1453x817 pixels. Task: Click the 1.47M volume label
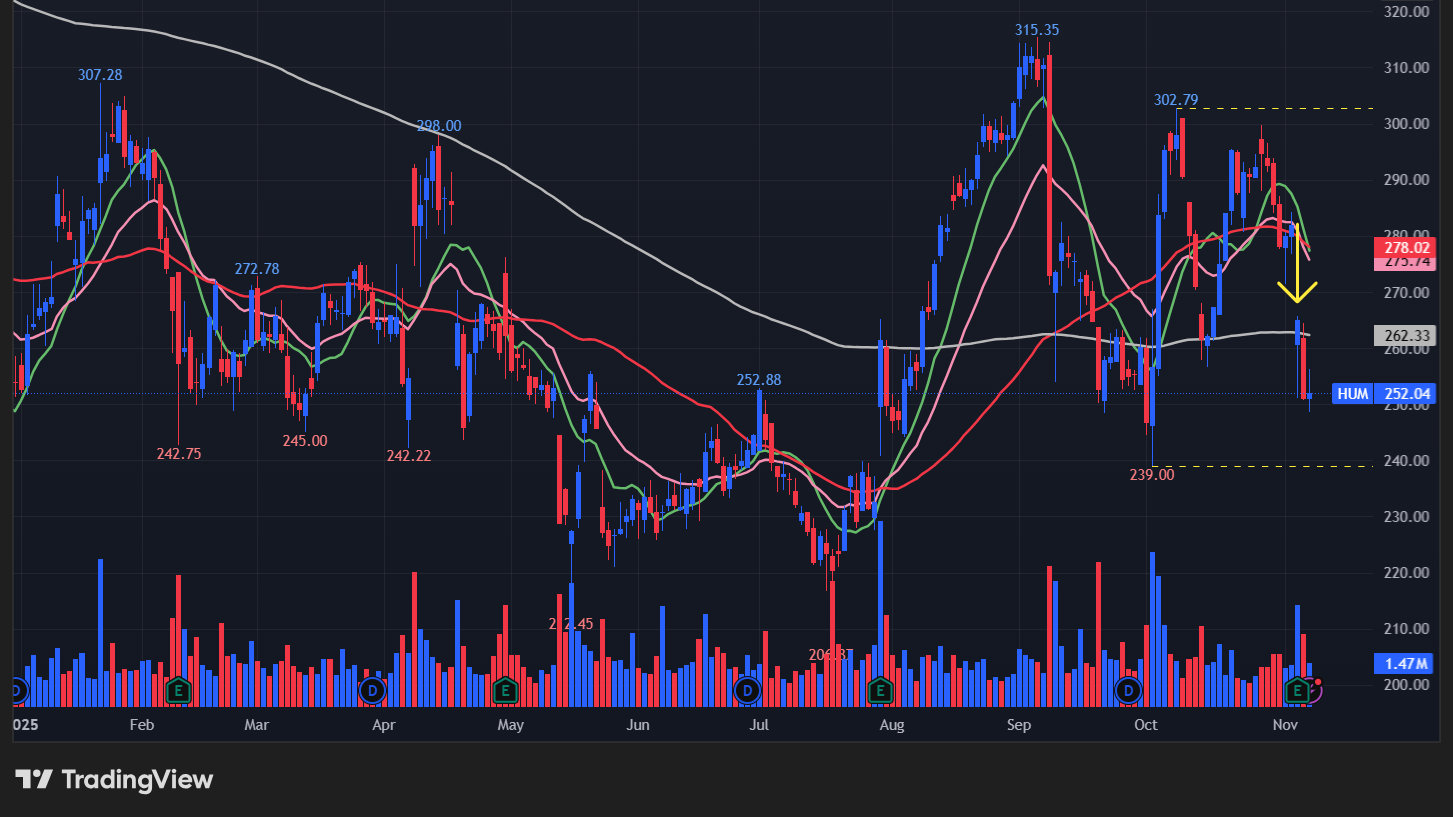pos(1407,663)
